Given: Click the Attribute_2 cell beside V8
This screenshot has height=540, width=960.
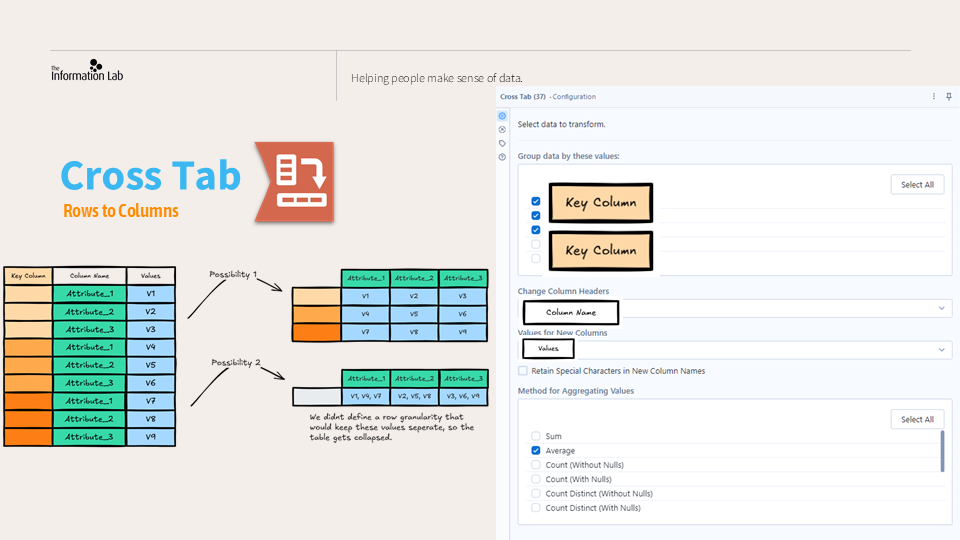Looking at the screenshot, I should (89, 419).
